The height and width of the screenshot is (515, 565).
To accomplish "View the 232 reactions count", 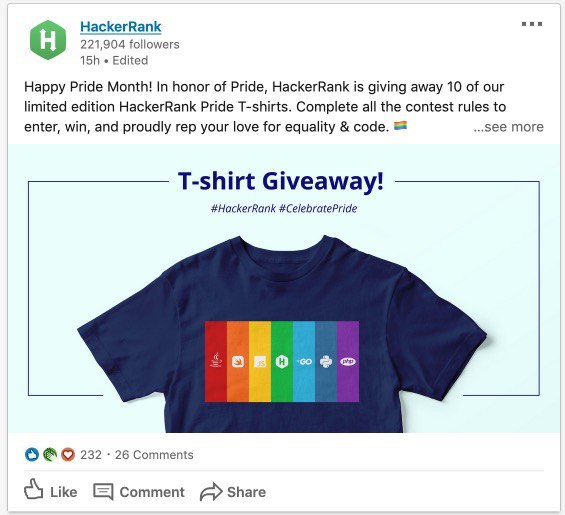I will pos(91,455).
